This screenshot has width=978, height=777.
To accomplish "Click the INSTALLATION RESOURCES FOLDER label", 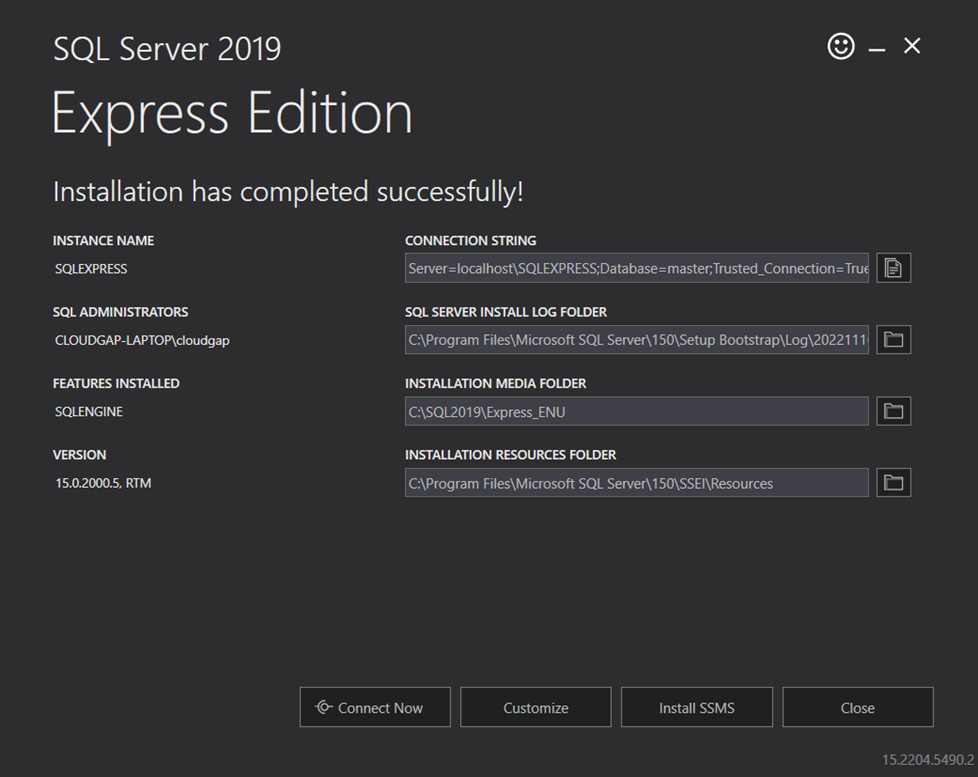I will (510, 455).
